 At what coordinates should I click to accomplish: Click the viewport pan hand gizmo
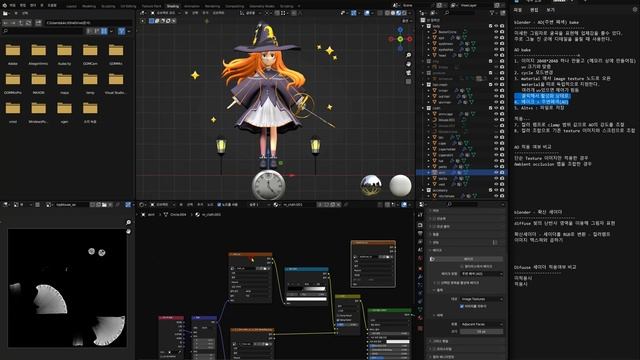[x=409, y=64]
